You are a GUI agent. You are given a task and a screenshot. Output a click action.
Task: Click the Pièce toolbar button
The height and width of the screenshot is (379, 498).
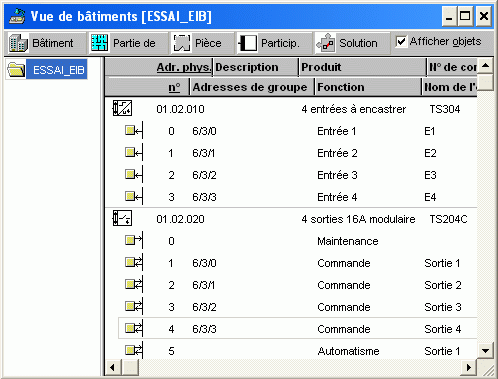coord(202,43)
